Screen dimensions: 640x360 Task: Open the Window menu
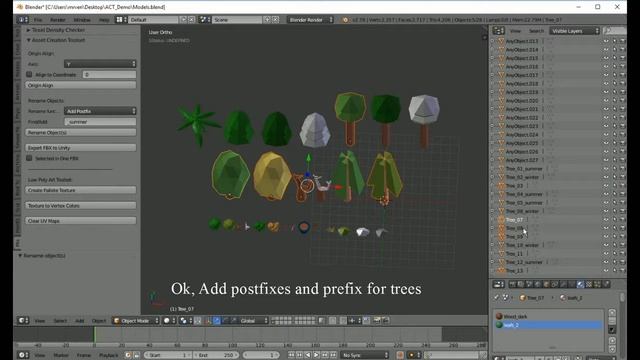(x=82, y=20)
